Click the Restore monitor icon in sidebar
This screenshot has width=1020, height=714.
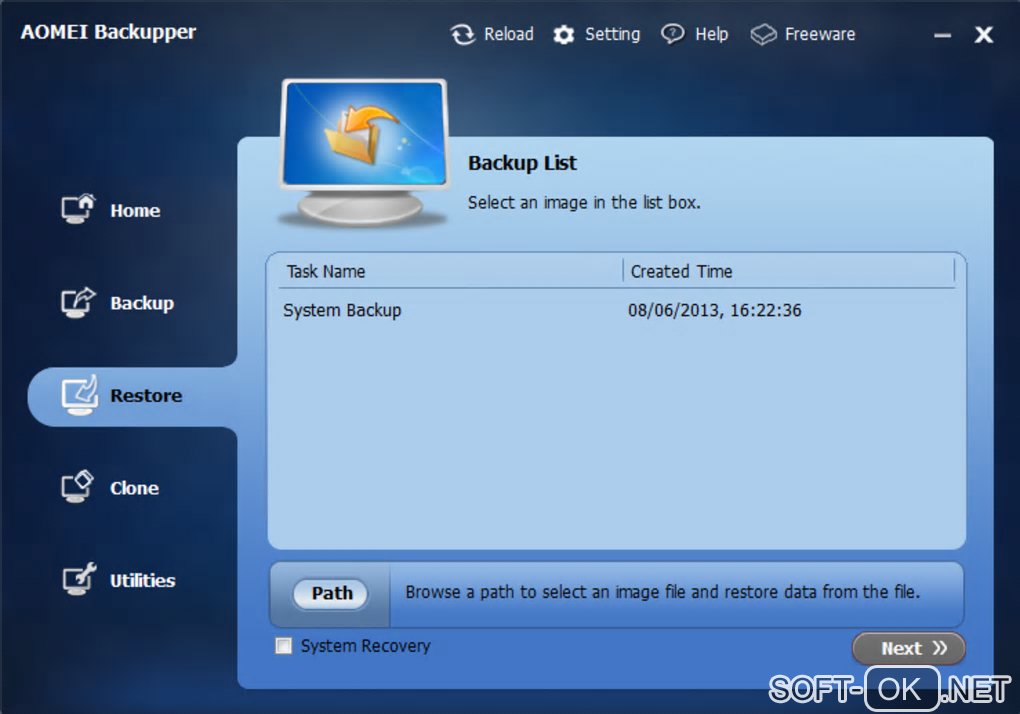(x=79, y=395)
